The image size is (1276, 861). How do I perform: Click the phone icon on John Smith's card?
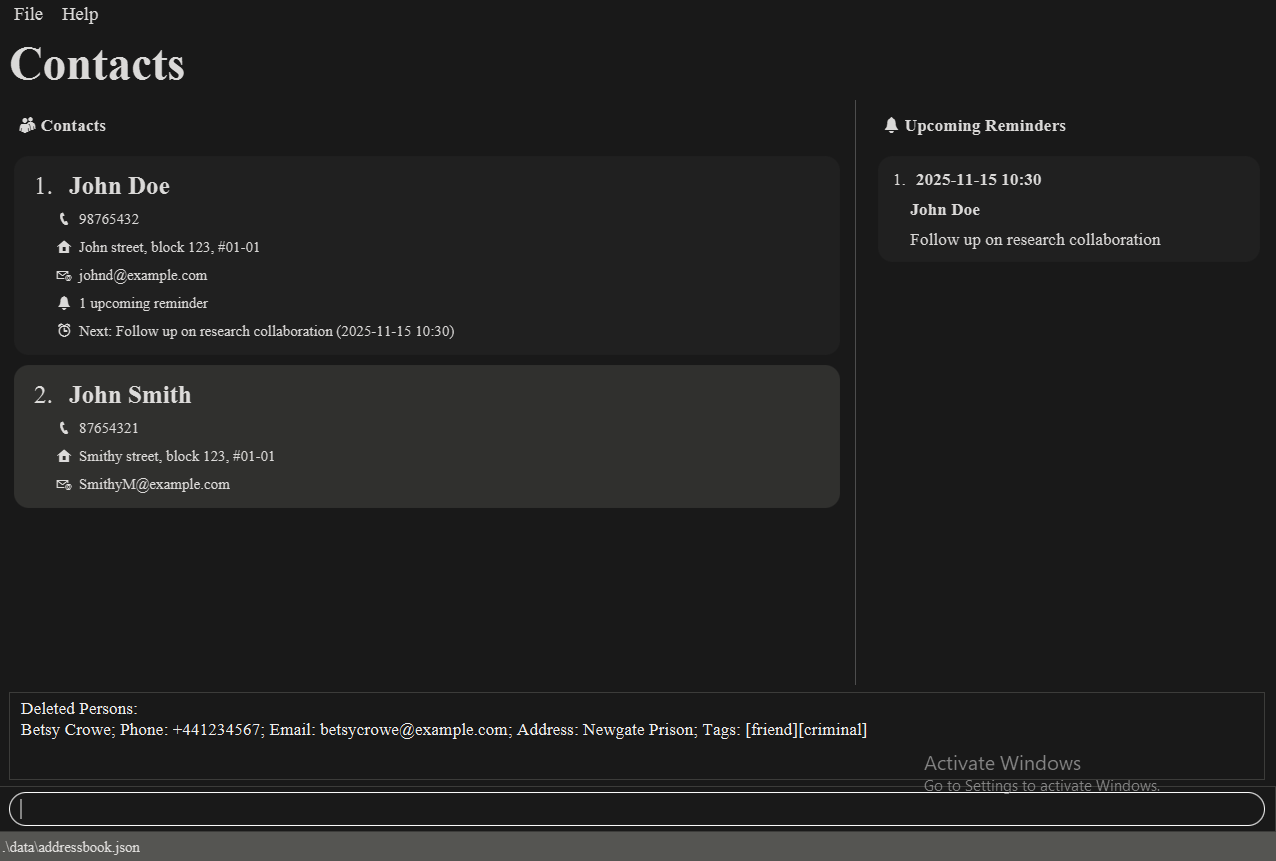pos(64,428)
